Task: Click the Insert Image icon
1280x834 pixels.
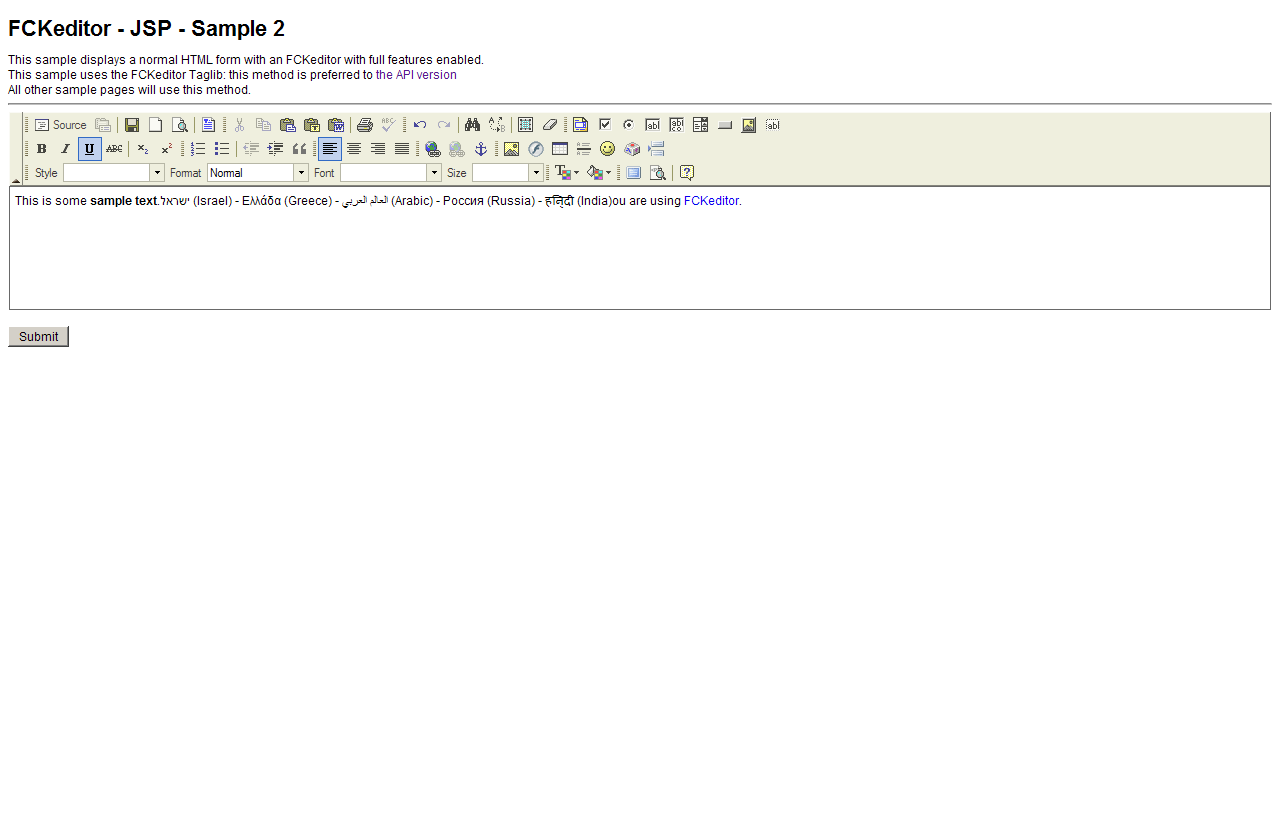Action: pos(512,149)
